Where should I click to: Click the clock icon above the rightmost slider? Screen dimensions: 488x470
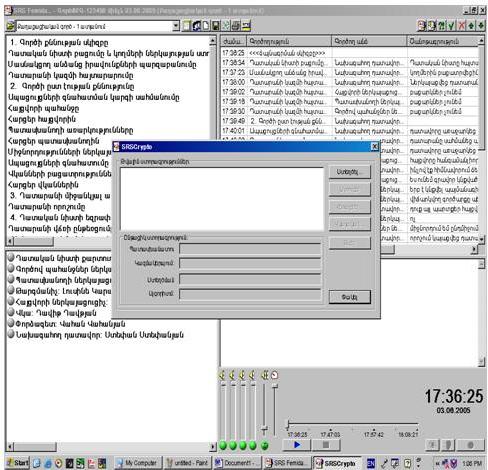[x=274, y=375]
